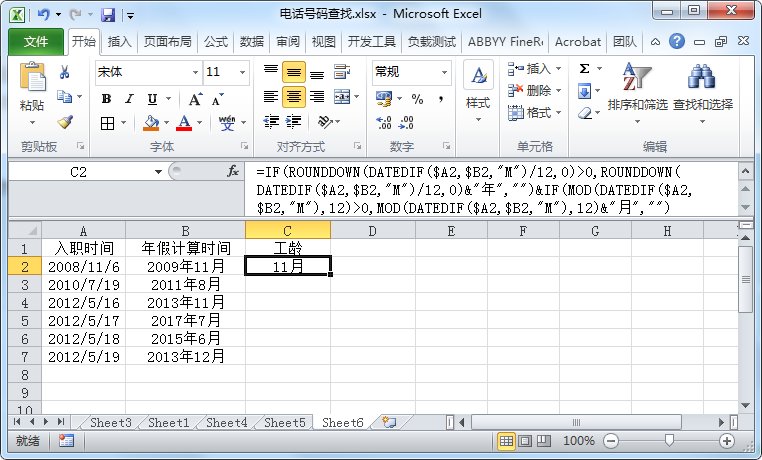Decrease indent in cell
Viewport: 762px width, 460px height.
(x=271, y=121)
